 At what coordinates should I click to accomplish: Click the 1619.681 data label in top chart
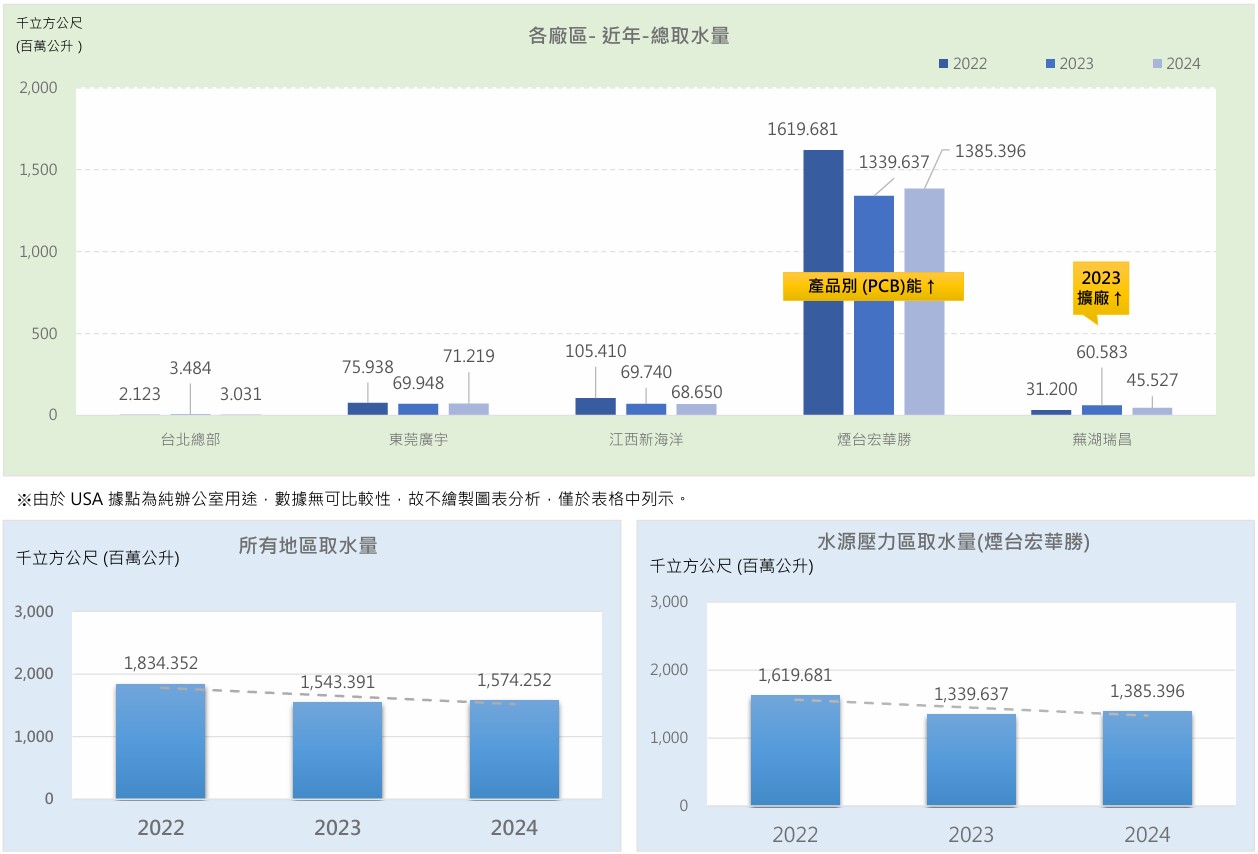802,129
